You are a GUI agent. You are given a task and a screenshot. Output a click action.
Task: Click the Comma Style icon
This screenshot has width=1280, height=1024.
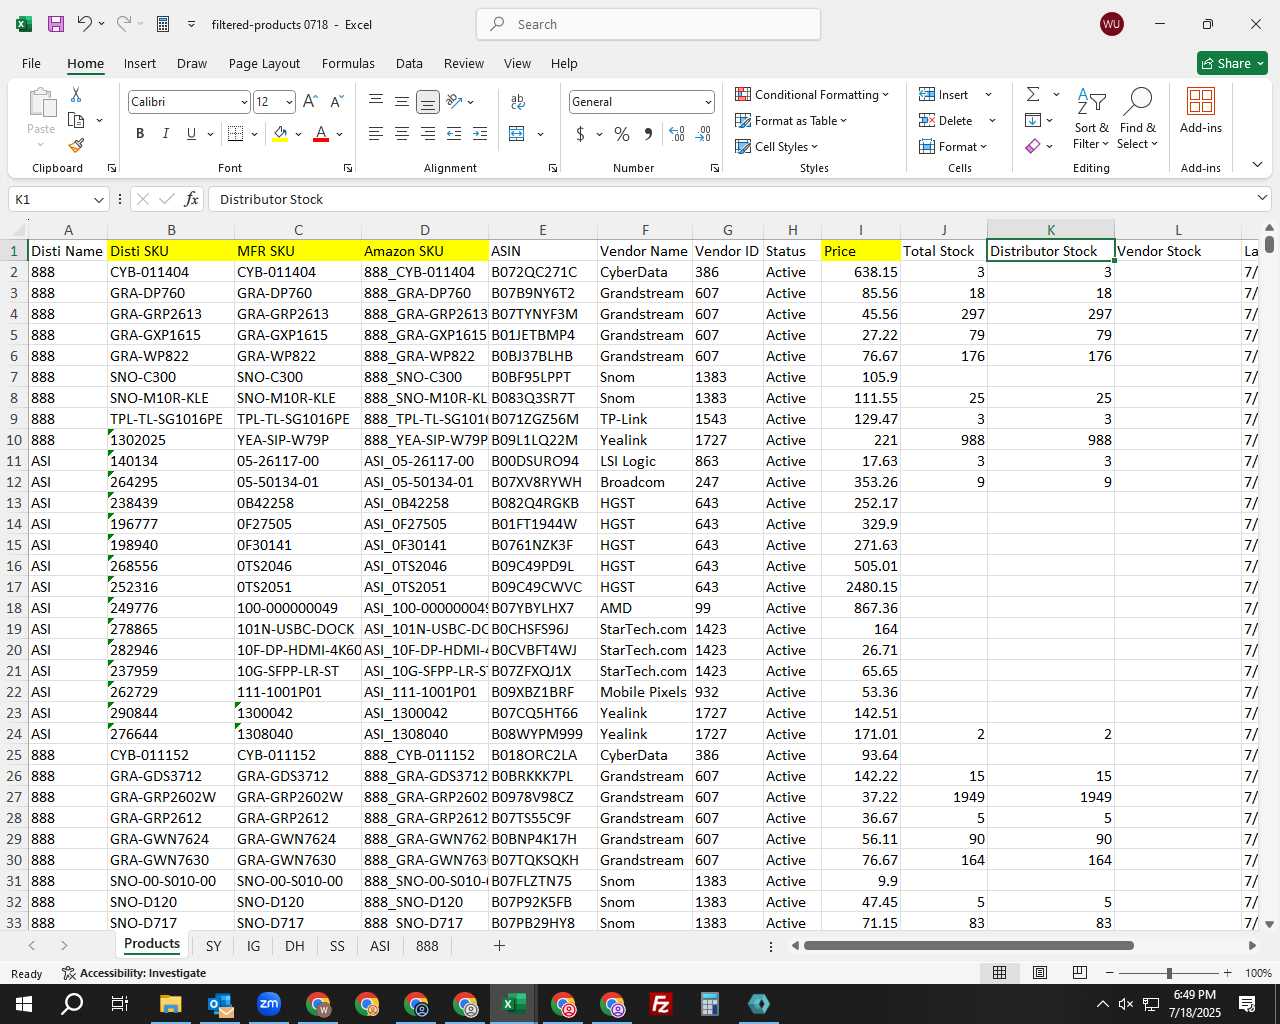point(648,133)
